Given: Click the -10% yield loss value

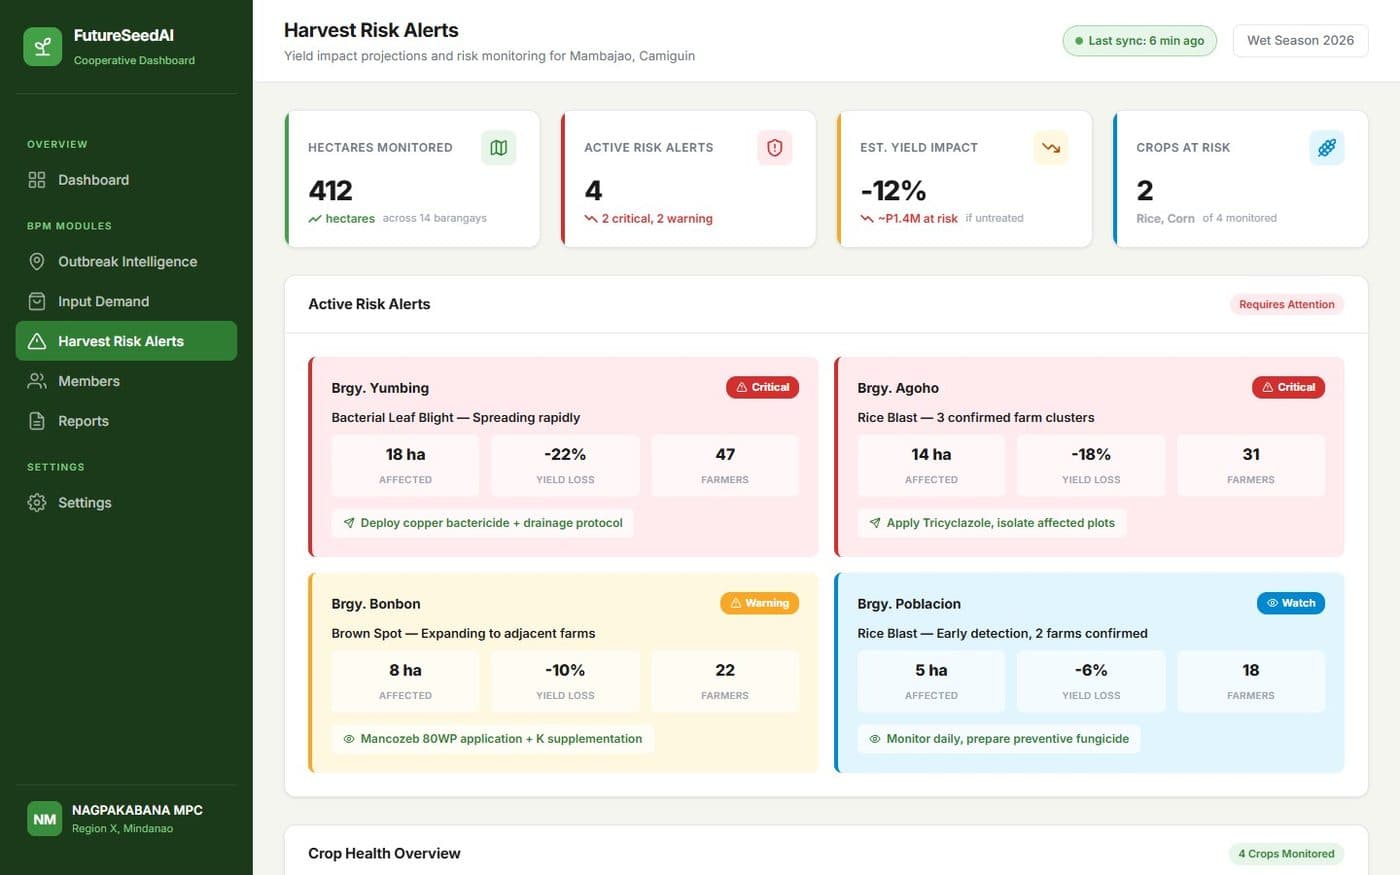Looking at the screenshot, I should tap(565, 670).
